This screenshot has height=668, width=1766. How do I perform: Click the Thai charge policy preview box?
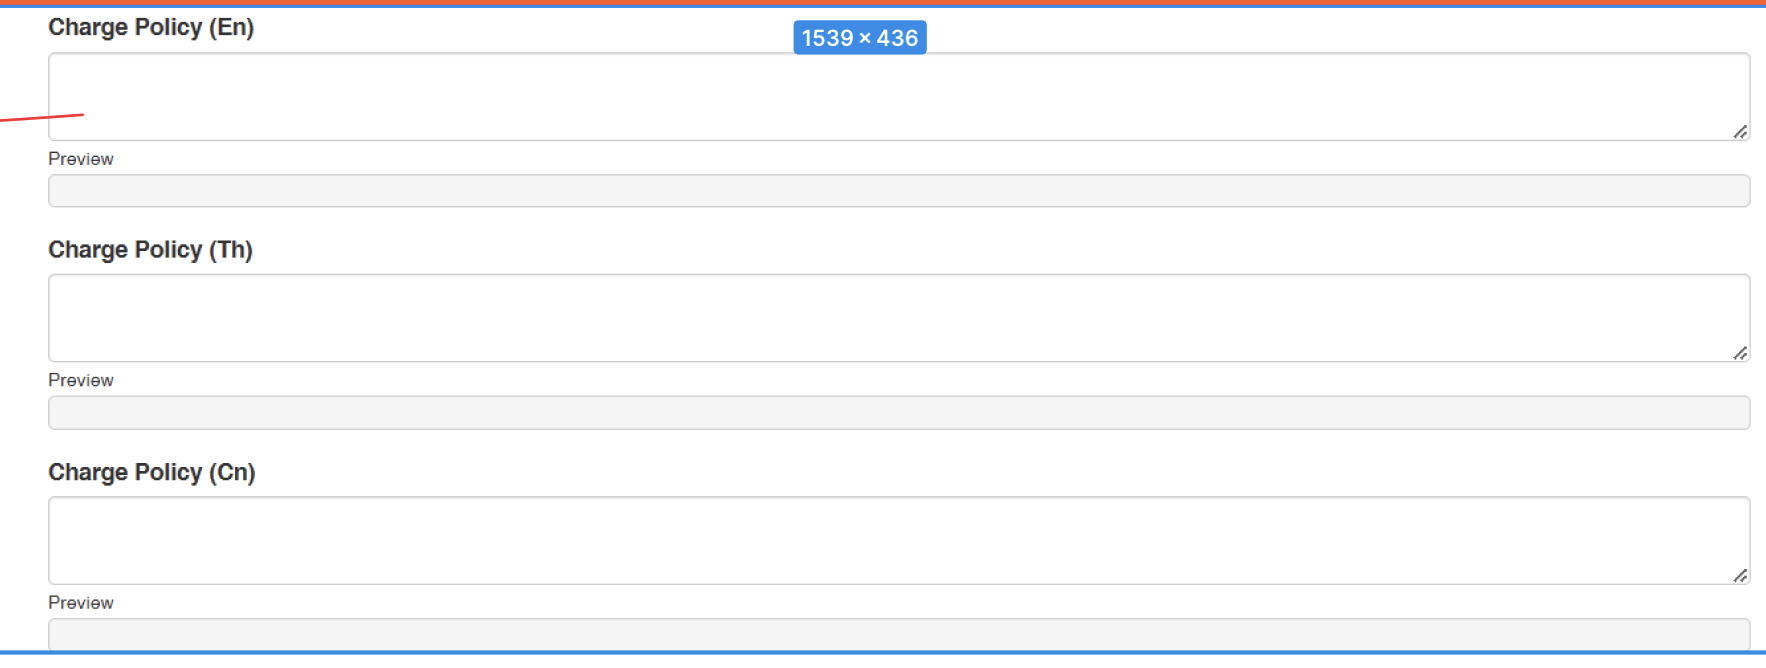coord(898,413)
